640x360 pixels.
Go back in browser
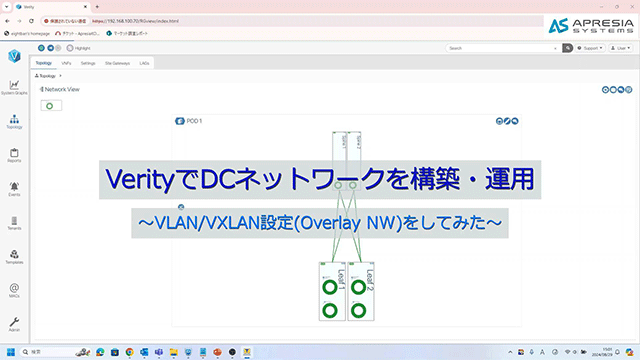pos(7,21)
